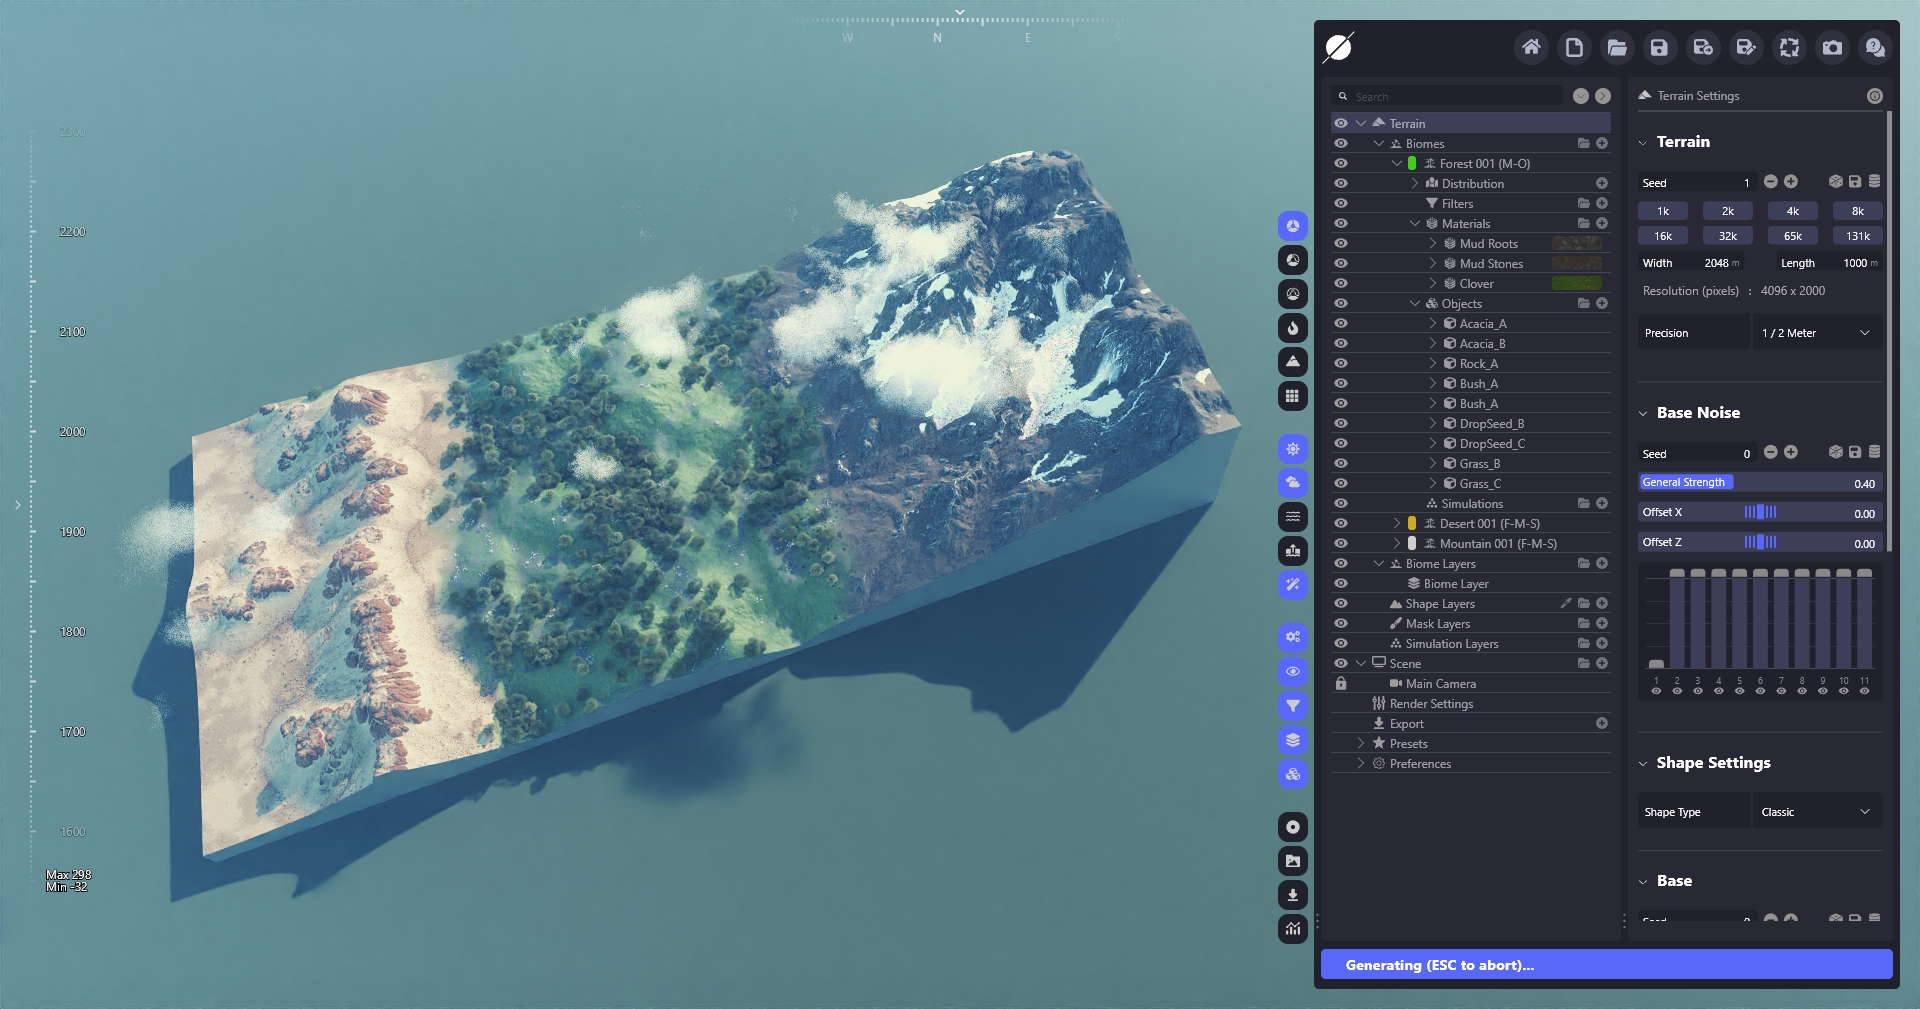Viewport: 1920px width, 1009px height.
Task: Hide the Mud Roots material with its eye
Action: click(1341, 243)
